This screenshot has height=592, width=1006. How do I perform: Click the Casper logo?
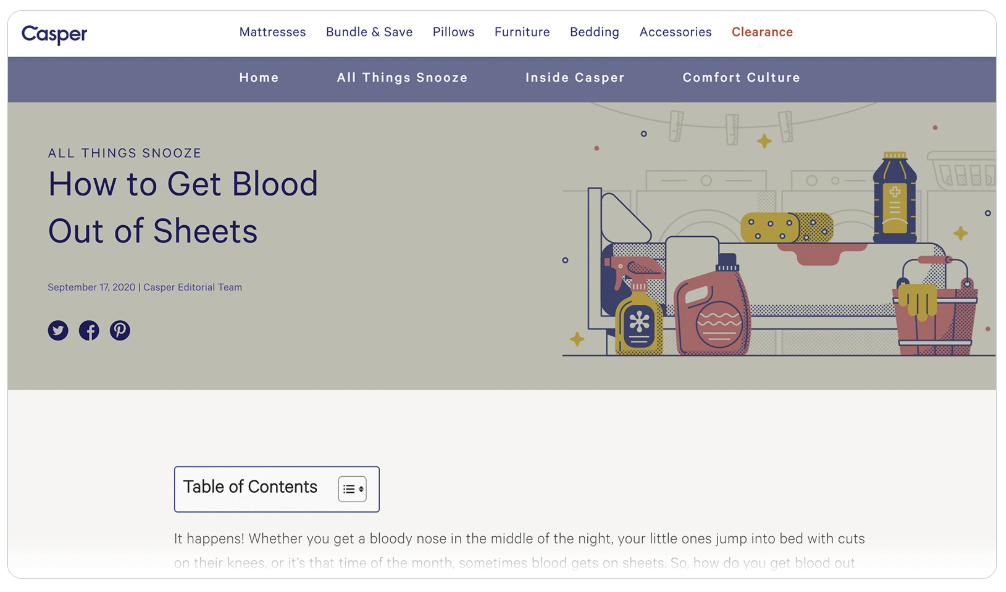click(55, 33)
